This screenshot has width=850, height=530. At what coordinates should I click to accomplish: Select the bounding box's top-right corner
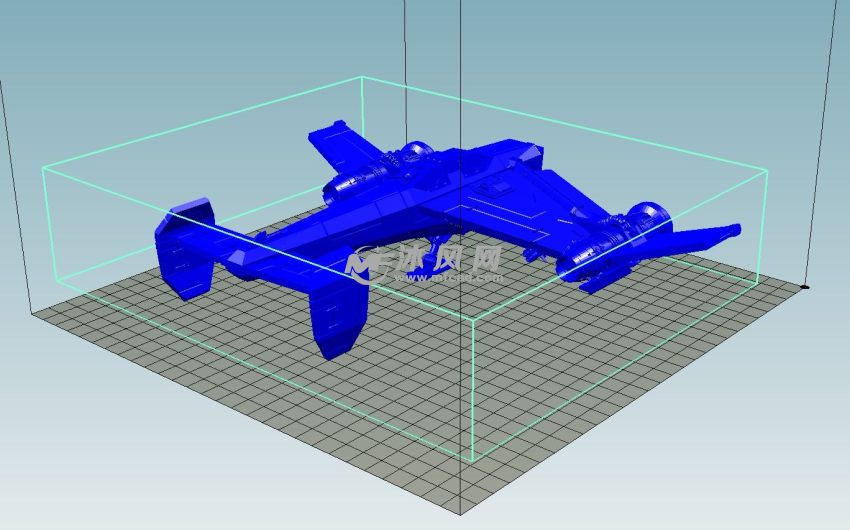click(x=768, y=171)
